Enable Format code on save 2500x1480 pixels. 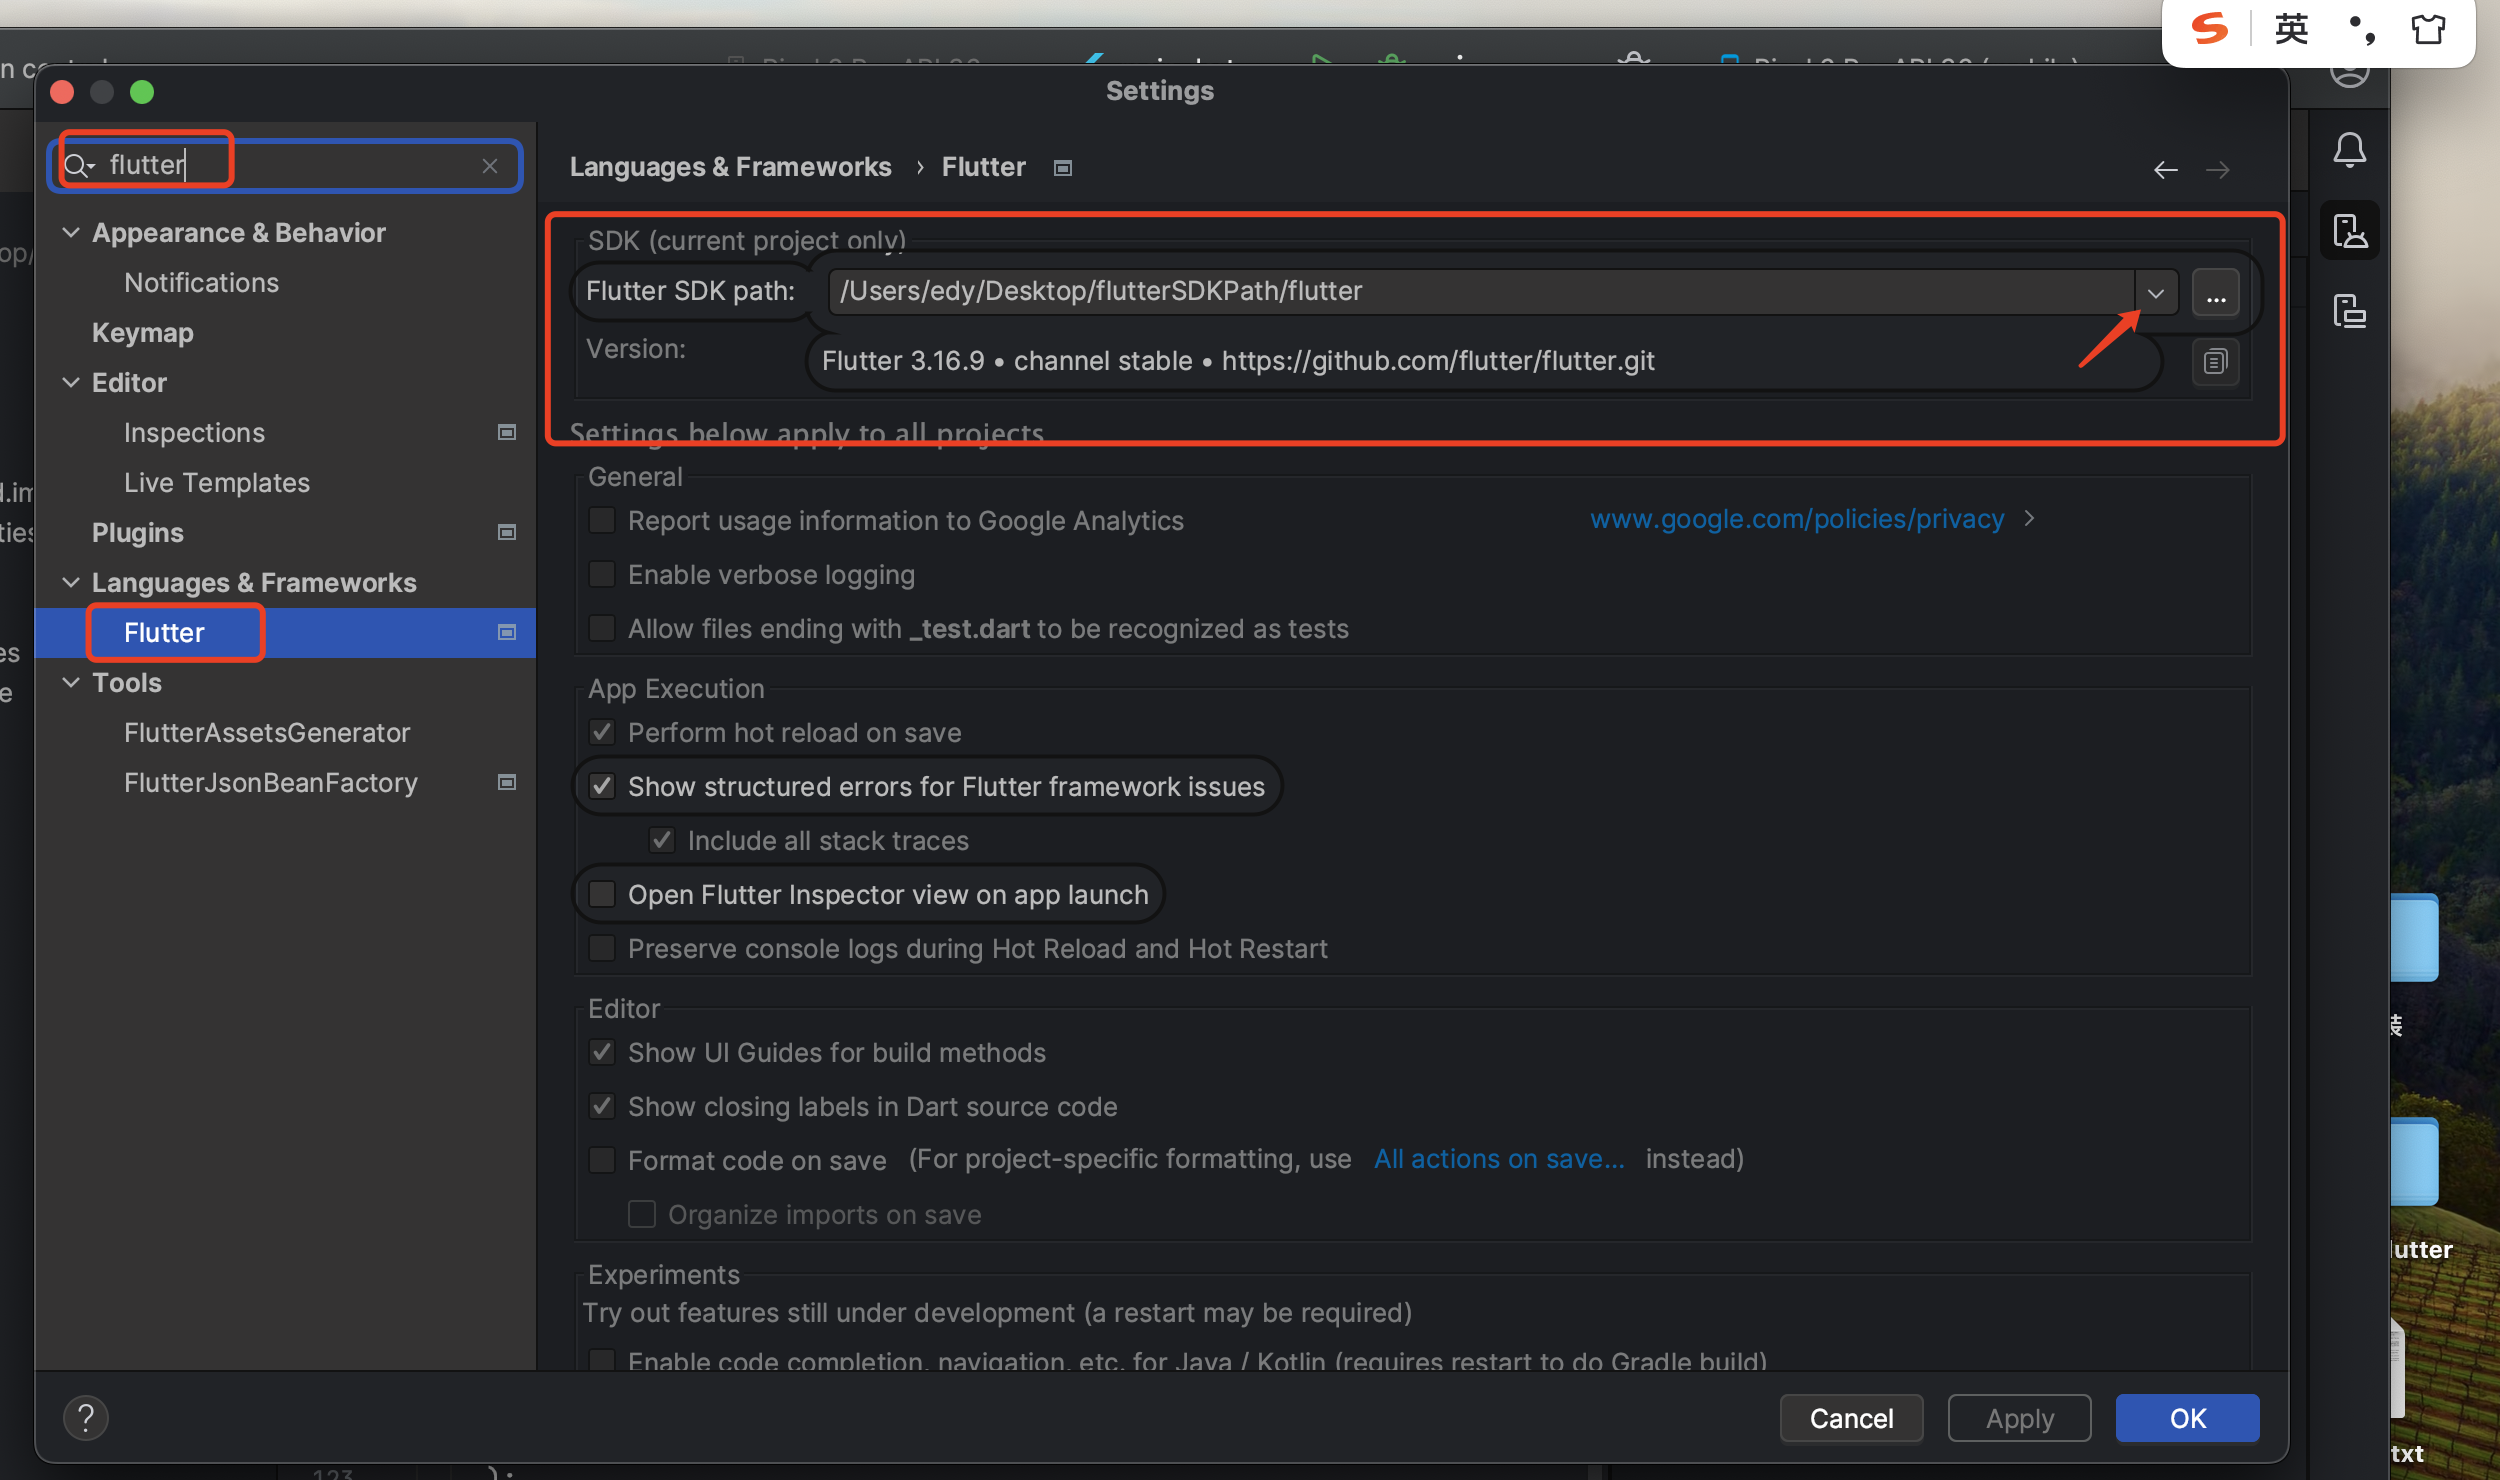(x=602, y=1160)
